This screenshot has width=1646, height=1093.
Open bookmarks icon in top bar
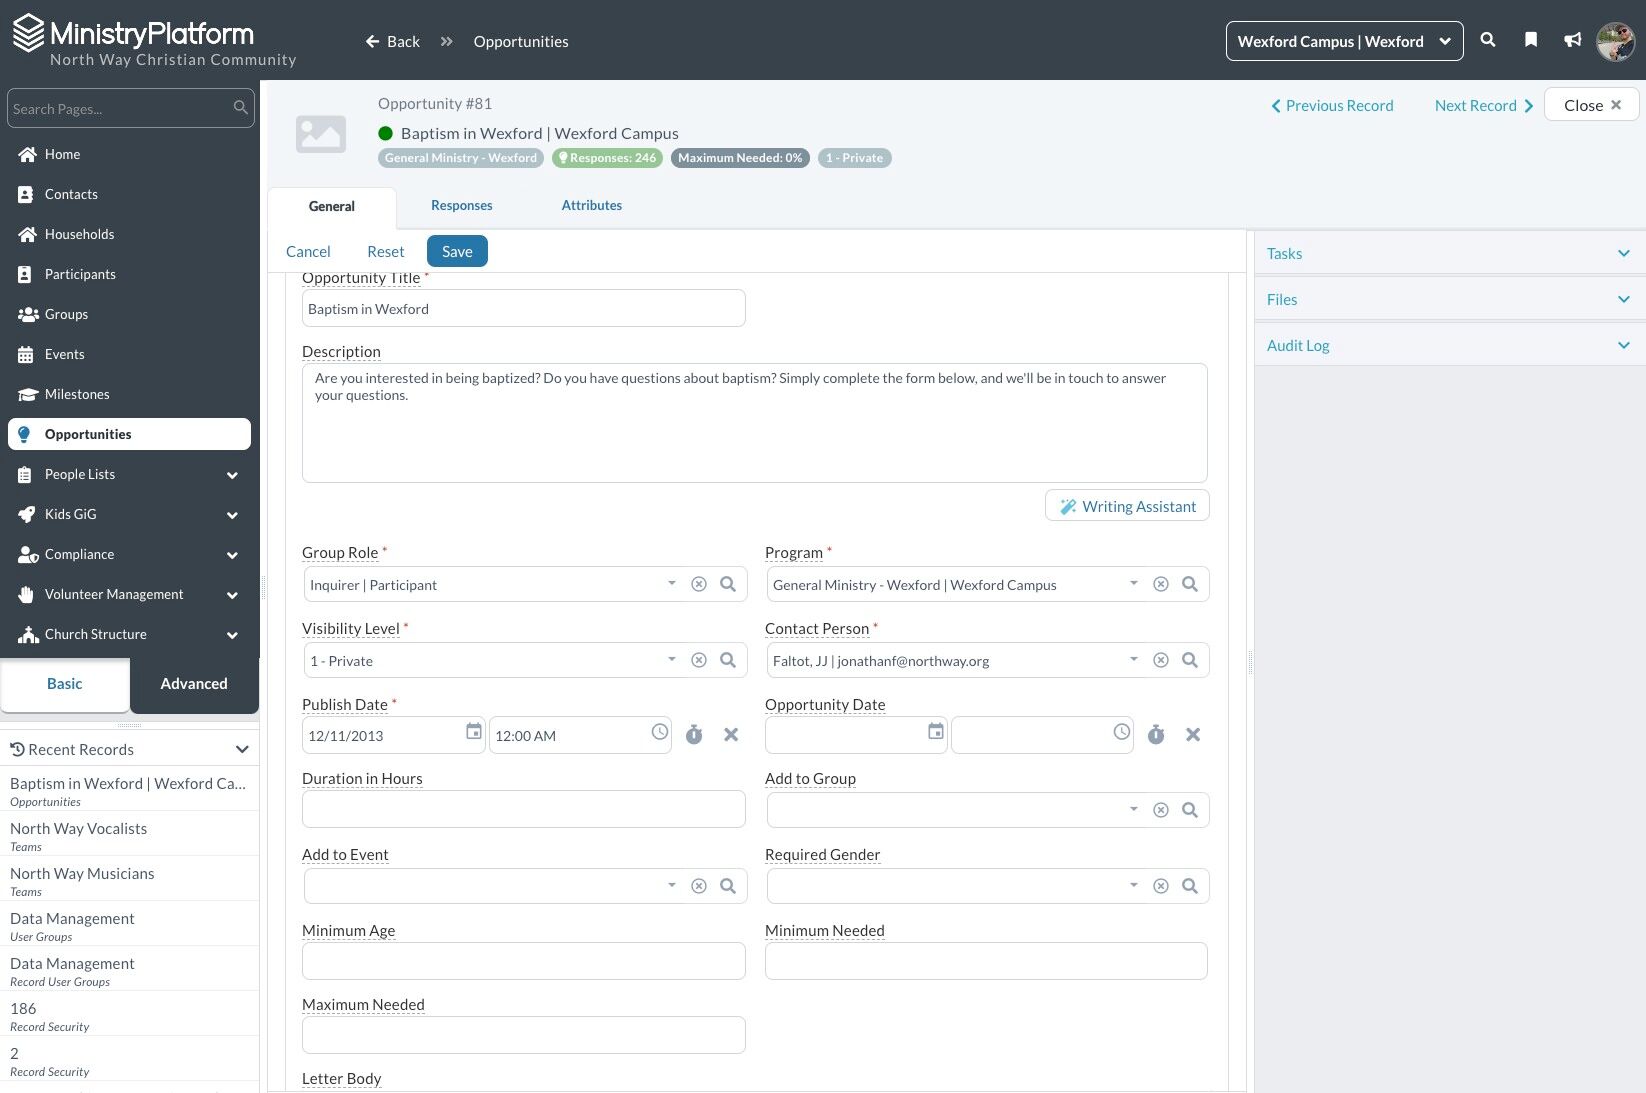tap(1531, 40)
